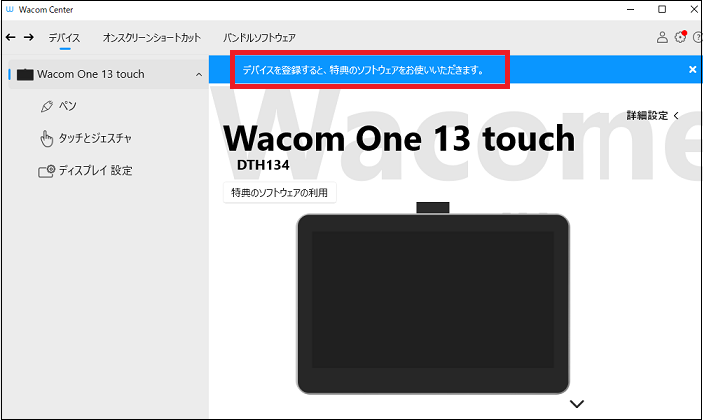The width and height of the screenshot is (703, 420).
Task: Minimize the Wacom Center window
Action: click(x=630, y=9)
